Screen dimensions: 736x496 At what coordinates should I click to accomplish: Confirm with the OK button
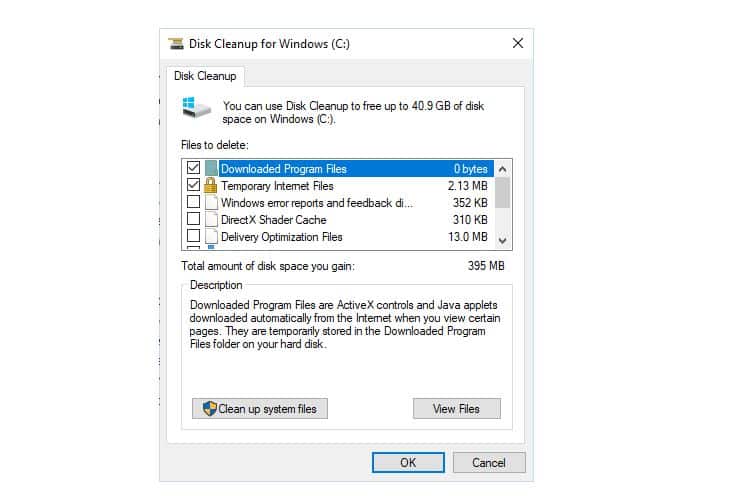(x=408, y=463)
